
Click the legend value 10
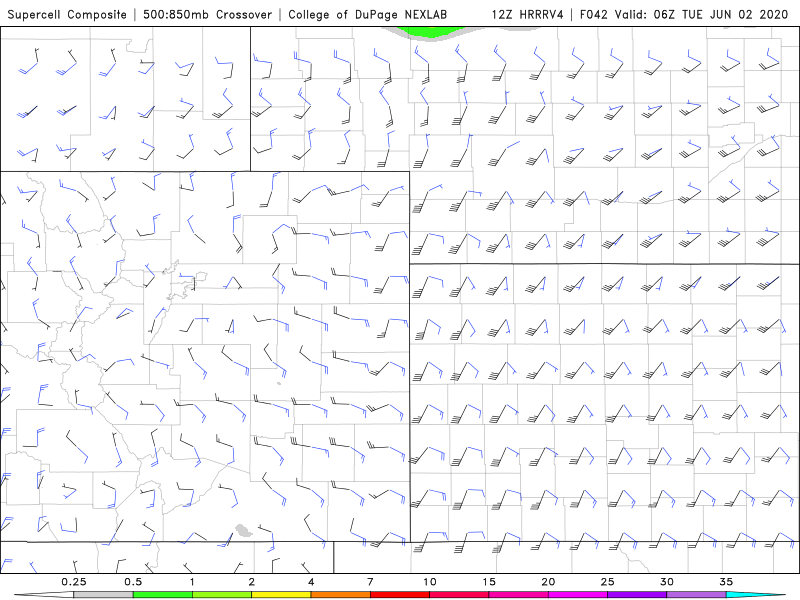[x=430, y=582]
